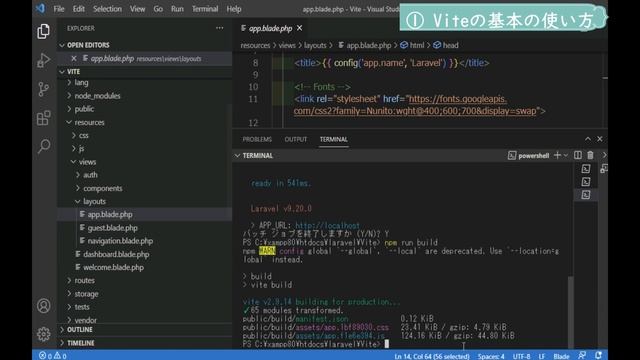Open the View menu
The width and height of the screenshot is (640, 360).
137,9
